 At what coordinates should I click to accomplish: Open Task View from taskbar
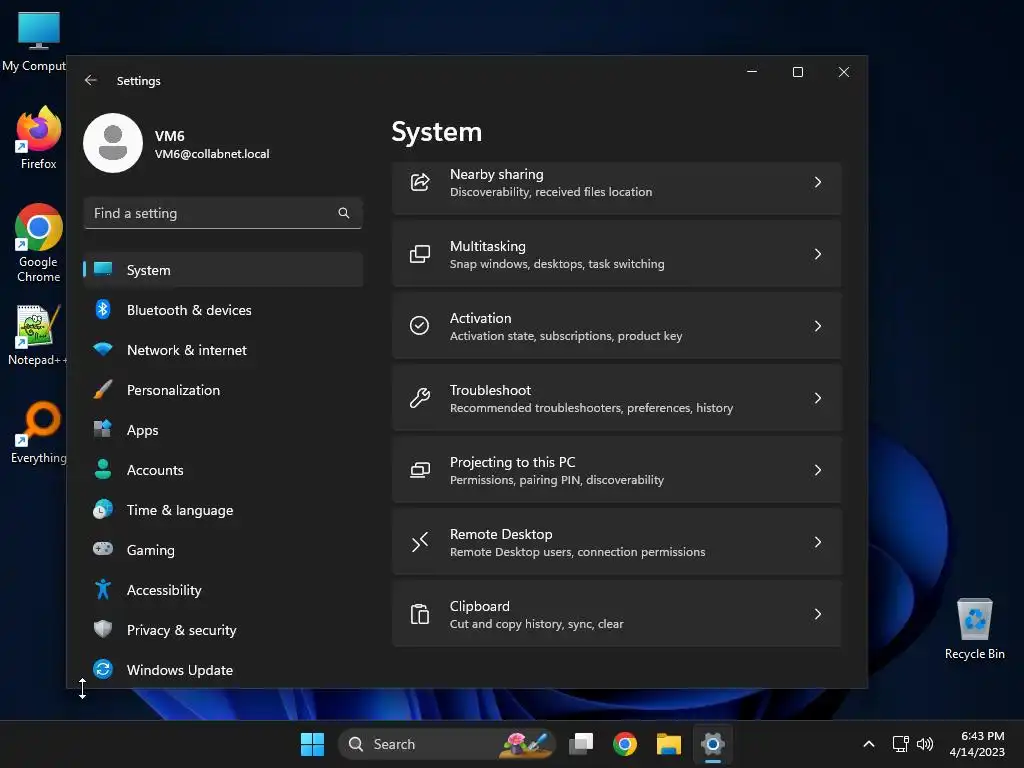point(581,744)
